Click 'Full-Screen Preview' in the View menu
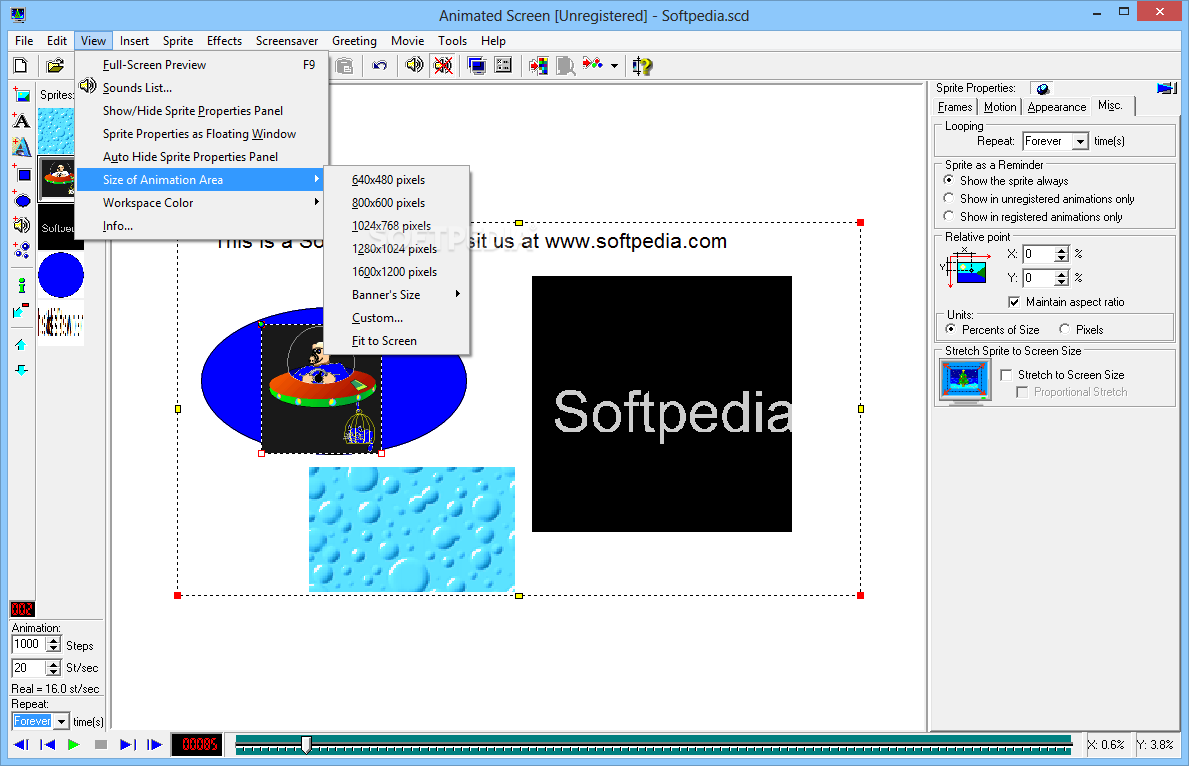 [201, 64]
